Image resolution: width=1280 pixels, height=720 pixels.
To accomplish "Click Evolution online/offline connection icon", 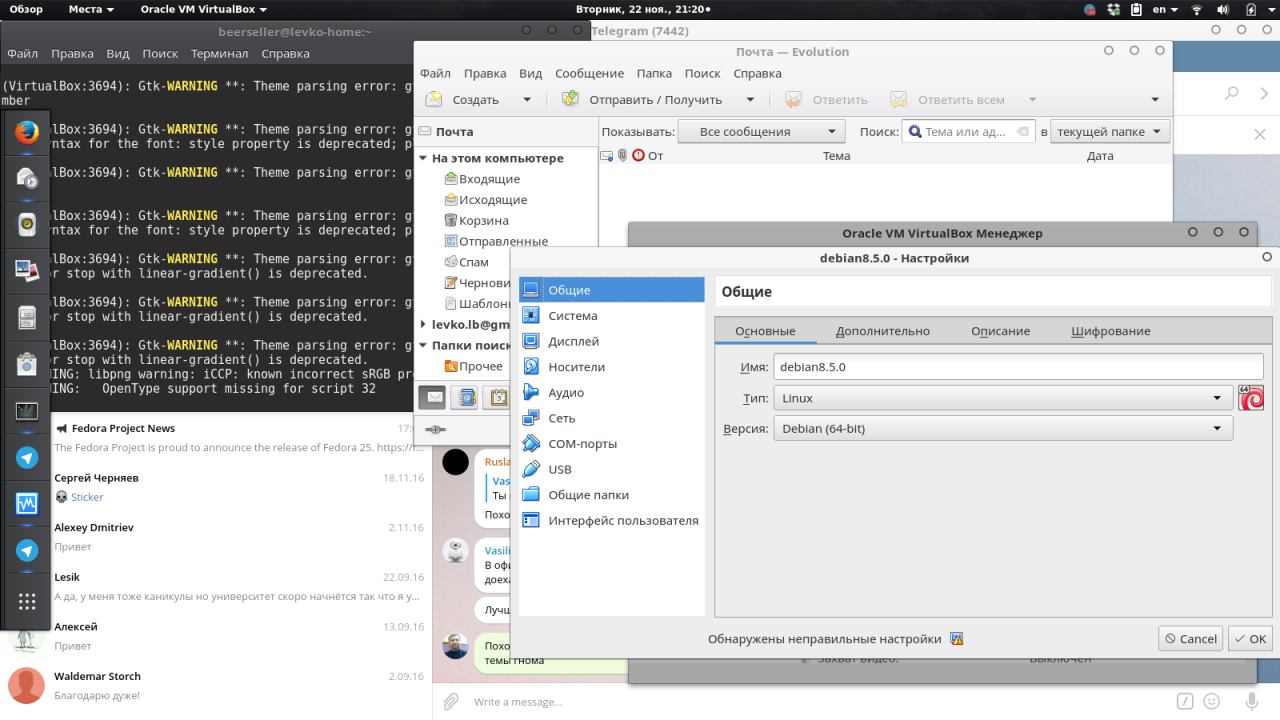I will click(x=435, y=428).
